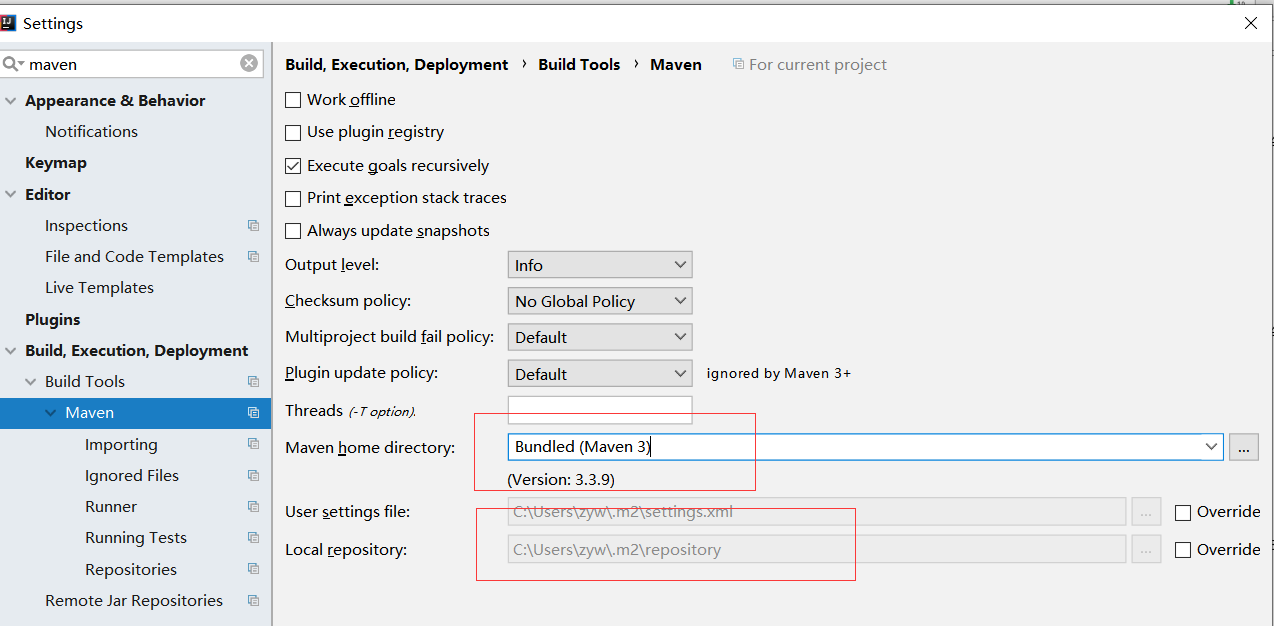This screenshot has height=626, width=1274.
Task: Click the IntelliJ Settings window icon
Action: tap(9, 23)
